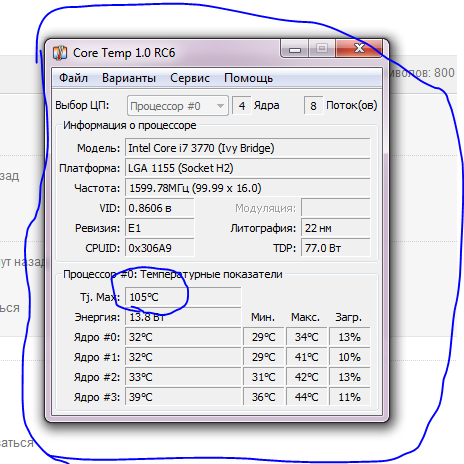Click the TDP value 77.0 Вт
This screenshot has width=464, height=464.
point(336,248)
